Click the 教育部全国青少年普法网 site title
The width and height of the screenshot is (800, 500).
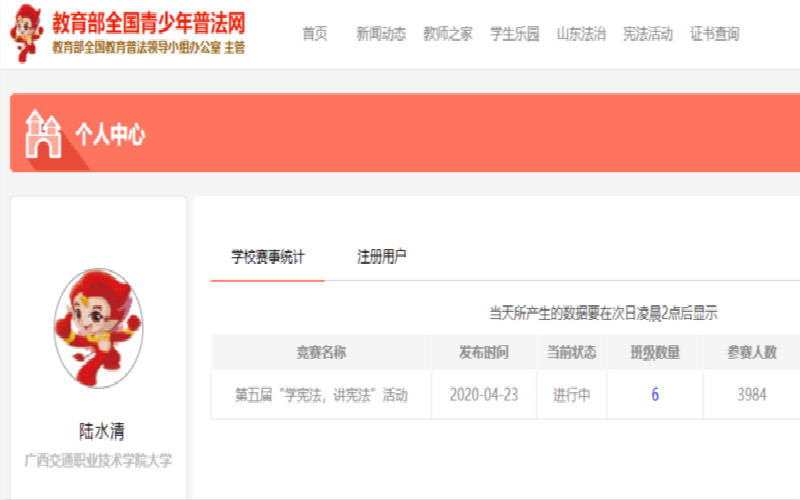point(148,22)
